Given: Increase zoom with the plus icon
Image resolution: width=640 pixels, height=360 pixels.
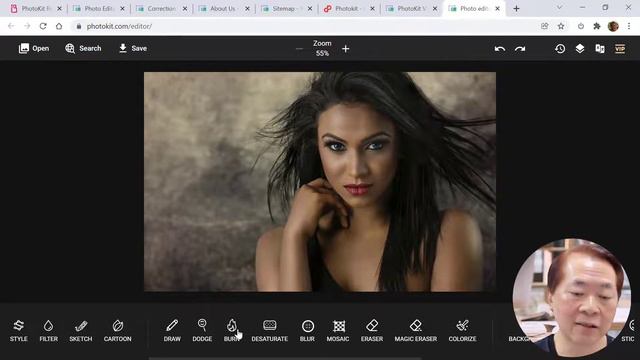Looking at the screenshot, I should point(345,49).
